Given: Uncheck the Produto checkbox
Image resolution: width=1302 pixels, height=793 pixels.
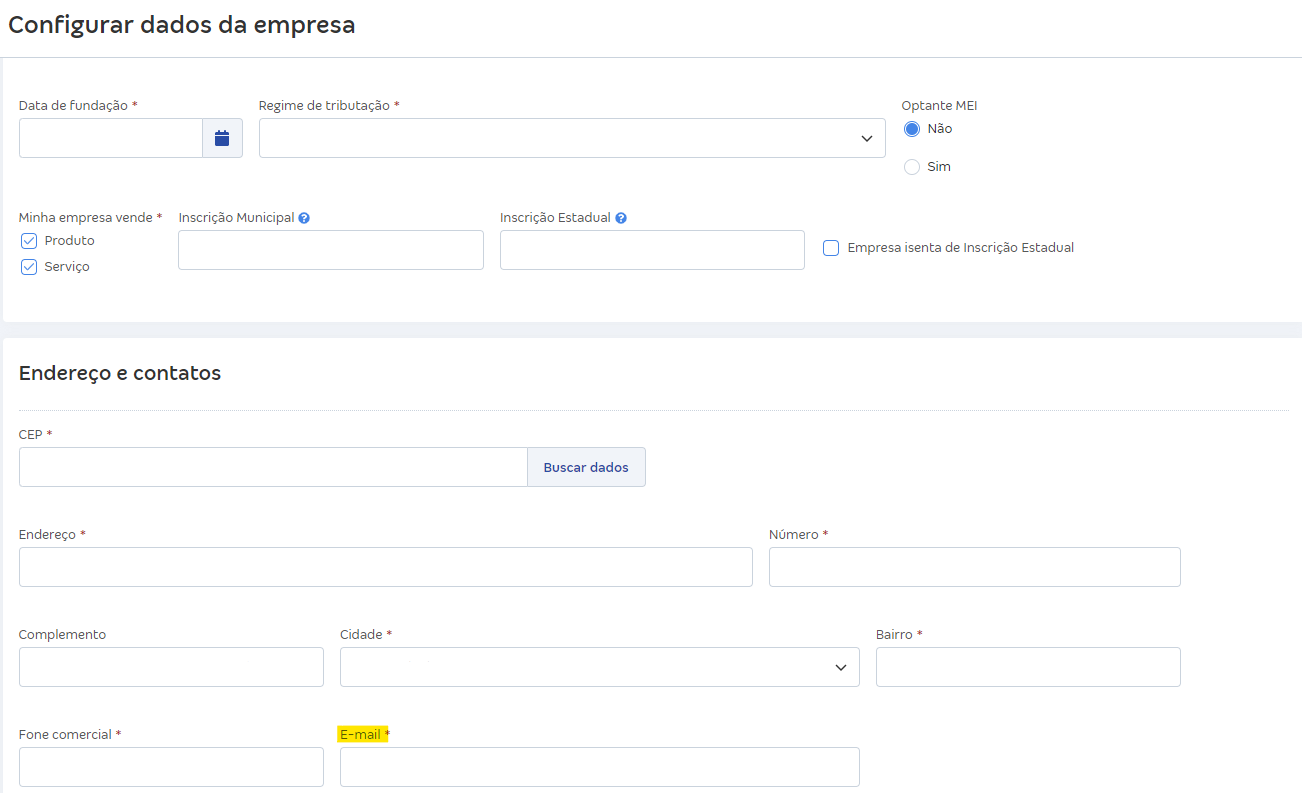Looking at the screenshot, I should (28, 240).
